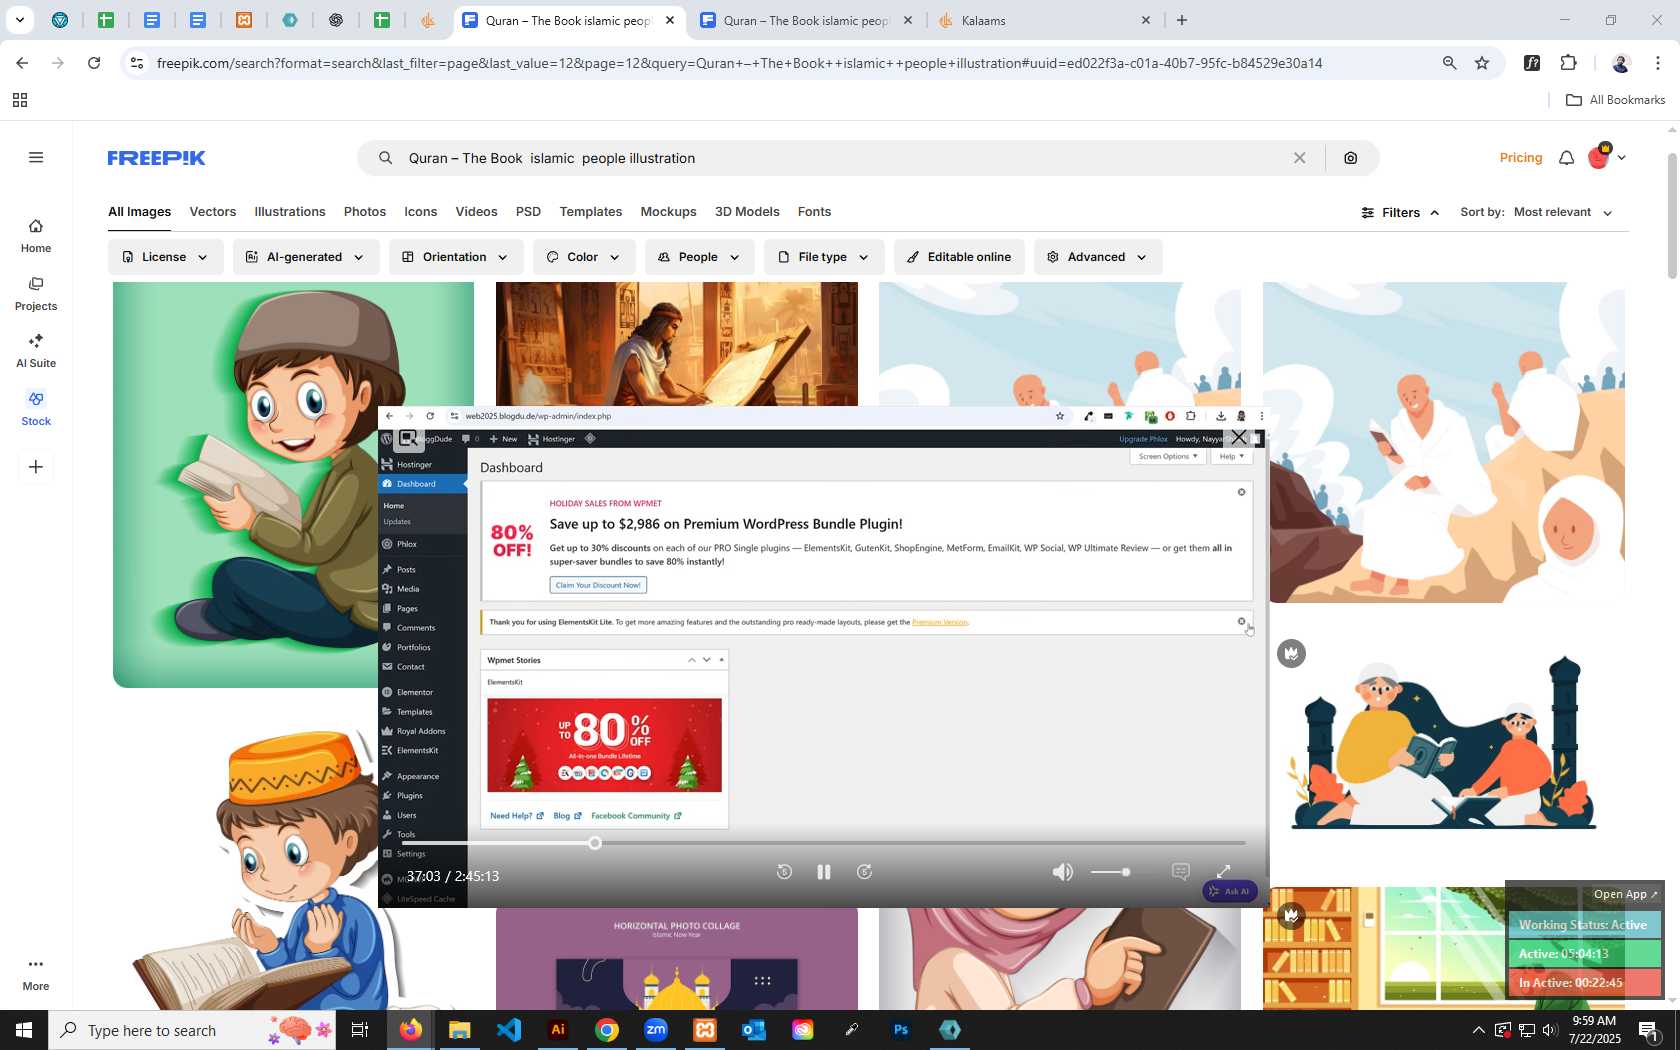Pause the video playback
This screenshot has width=1680, height=1050.
pyautogui.click(x=824, y=872)
